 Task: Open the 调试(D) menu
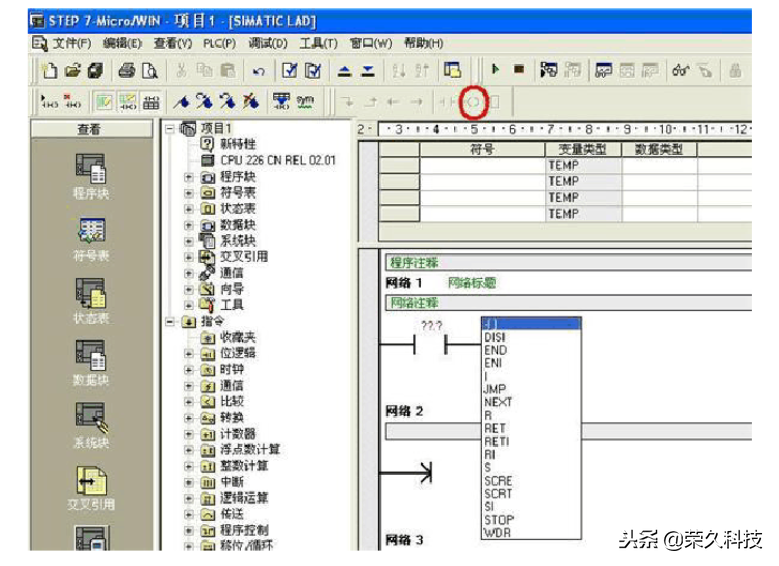267,43
